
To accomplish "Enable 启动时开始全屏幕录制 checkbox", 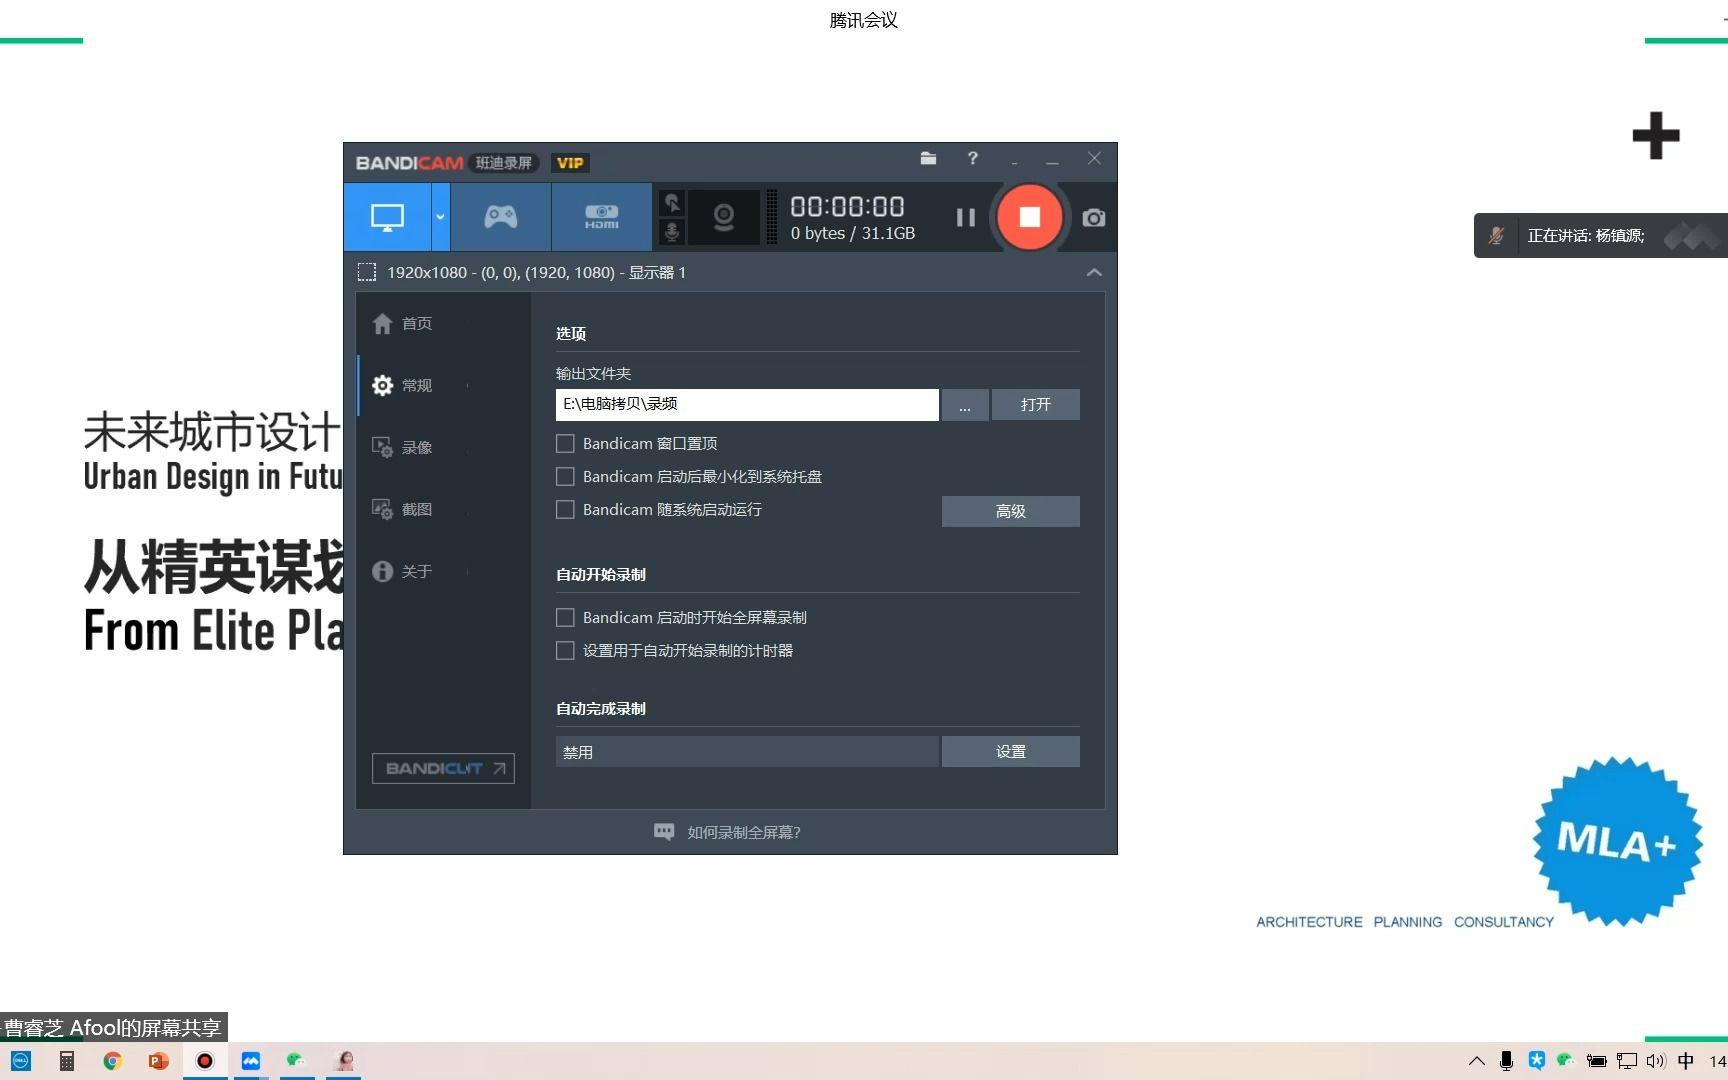I will (565, 617).
